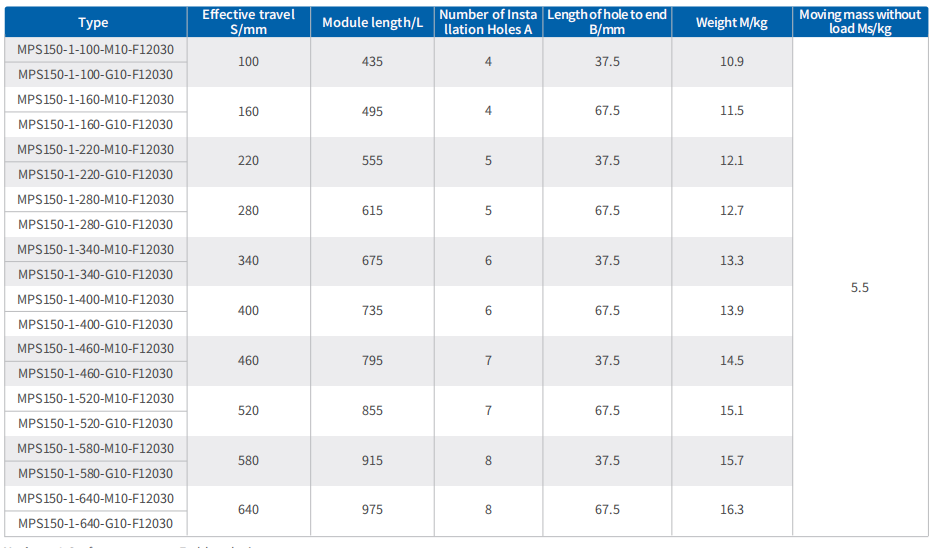This screenshot has height=548, width=938.
Task: Select Number of Installation Holes A header
Action: pos(488,22)
